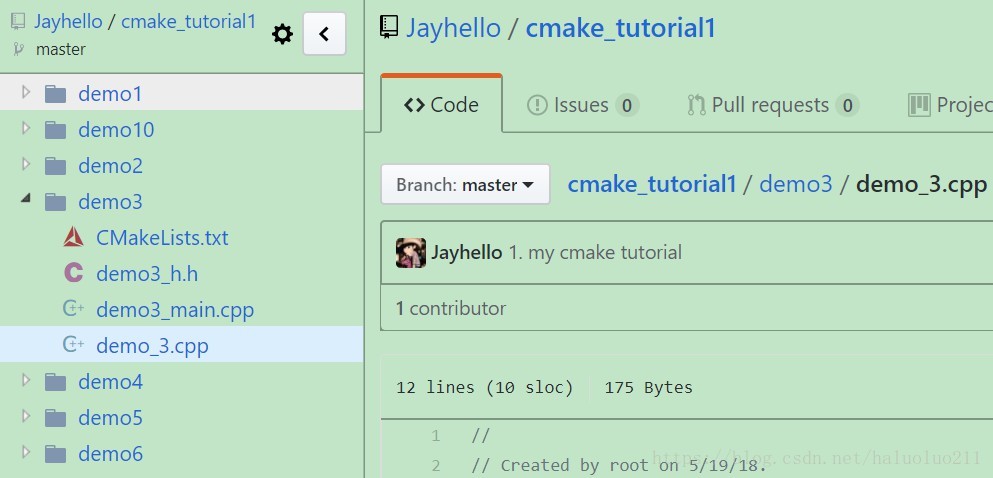Click the repository book icon in sidebar header
Viewport: 993px width, 478px height.
click(18, 22)
